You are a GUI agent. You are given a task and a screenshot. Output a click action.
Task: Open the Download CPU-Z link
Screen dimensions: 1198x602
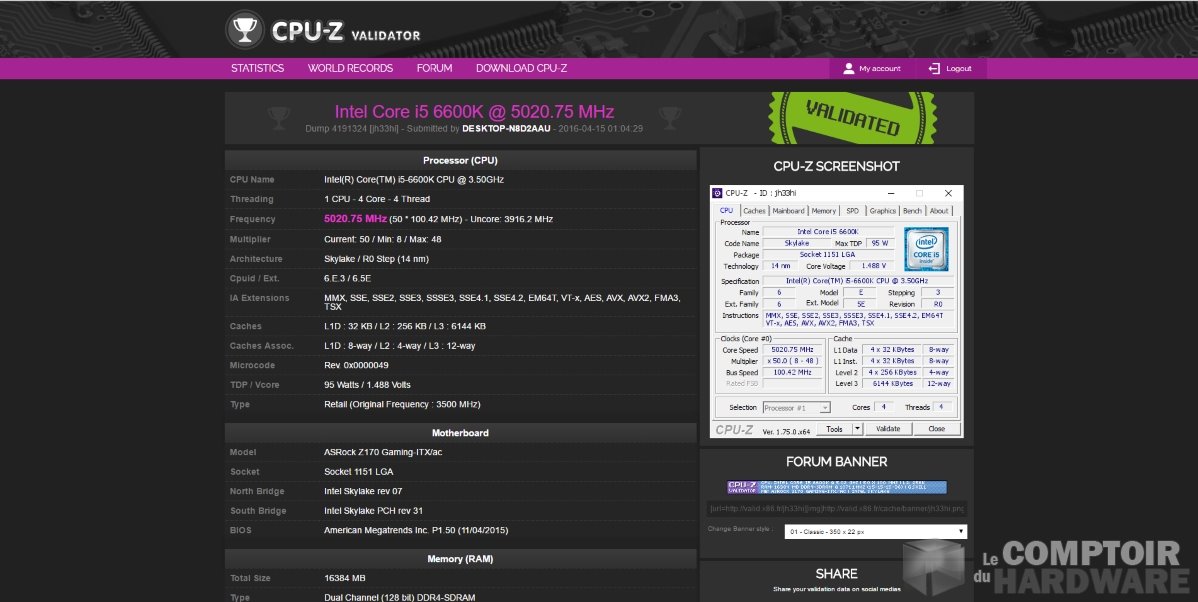[521, 68]
